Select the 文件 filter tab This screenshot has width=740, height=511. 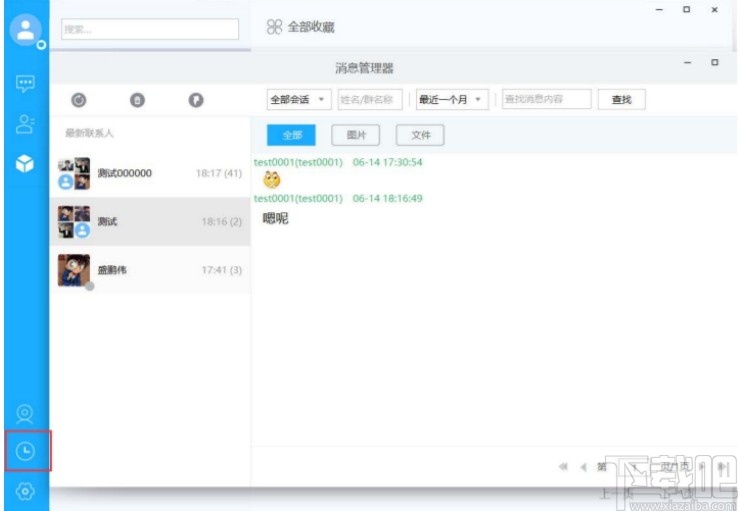pyautogui.click(x=420, y=135)
